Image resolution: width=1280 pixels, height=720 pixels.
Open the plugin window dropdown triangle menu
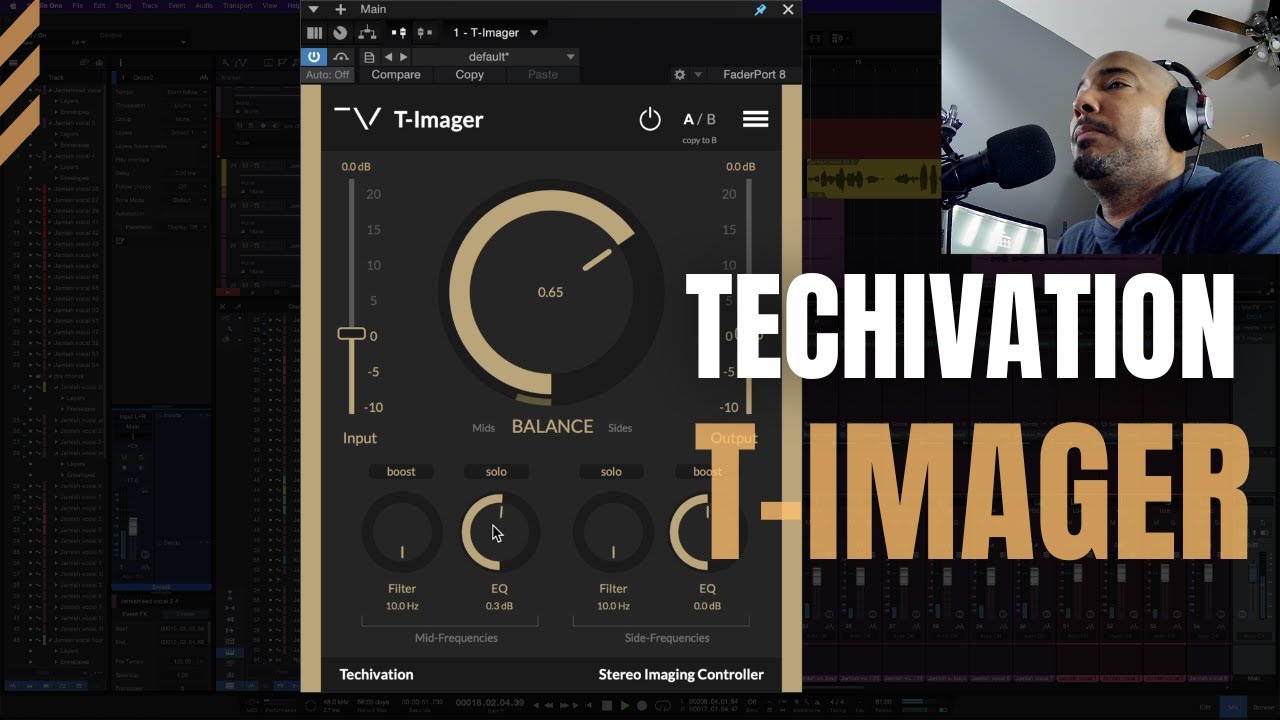click(x=313, y=9)
